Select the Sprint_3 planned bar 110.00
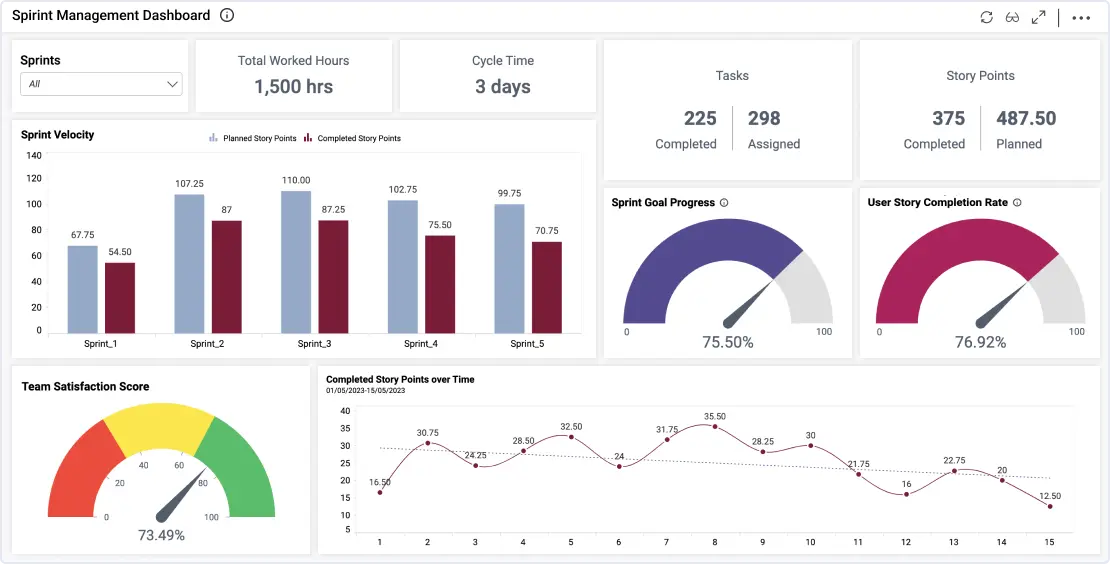 [296, 262]
